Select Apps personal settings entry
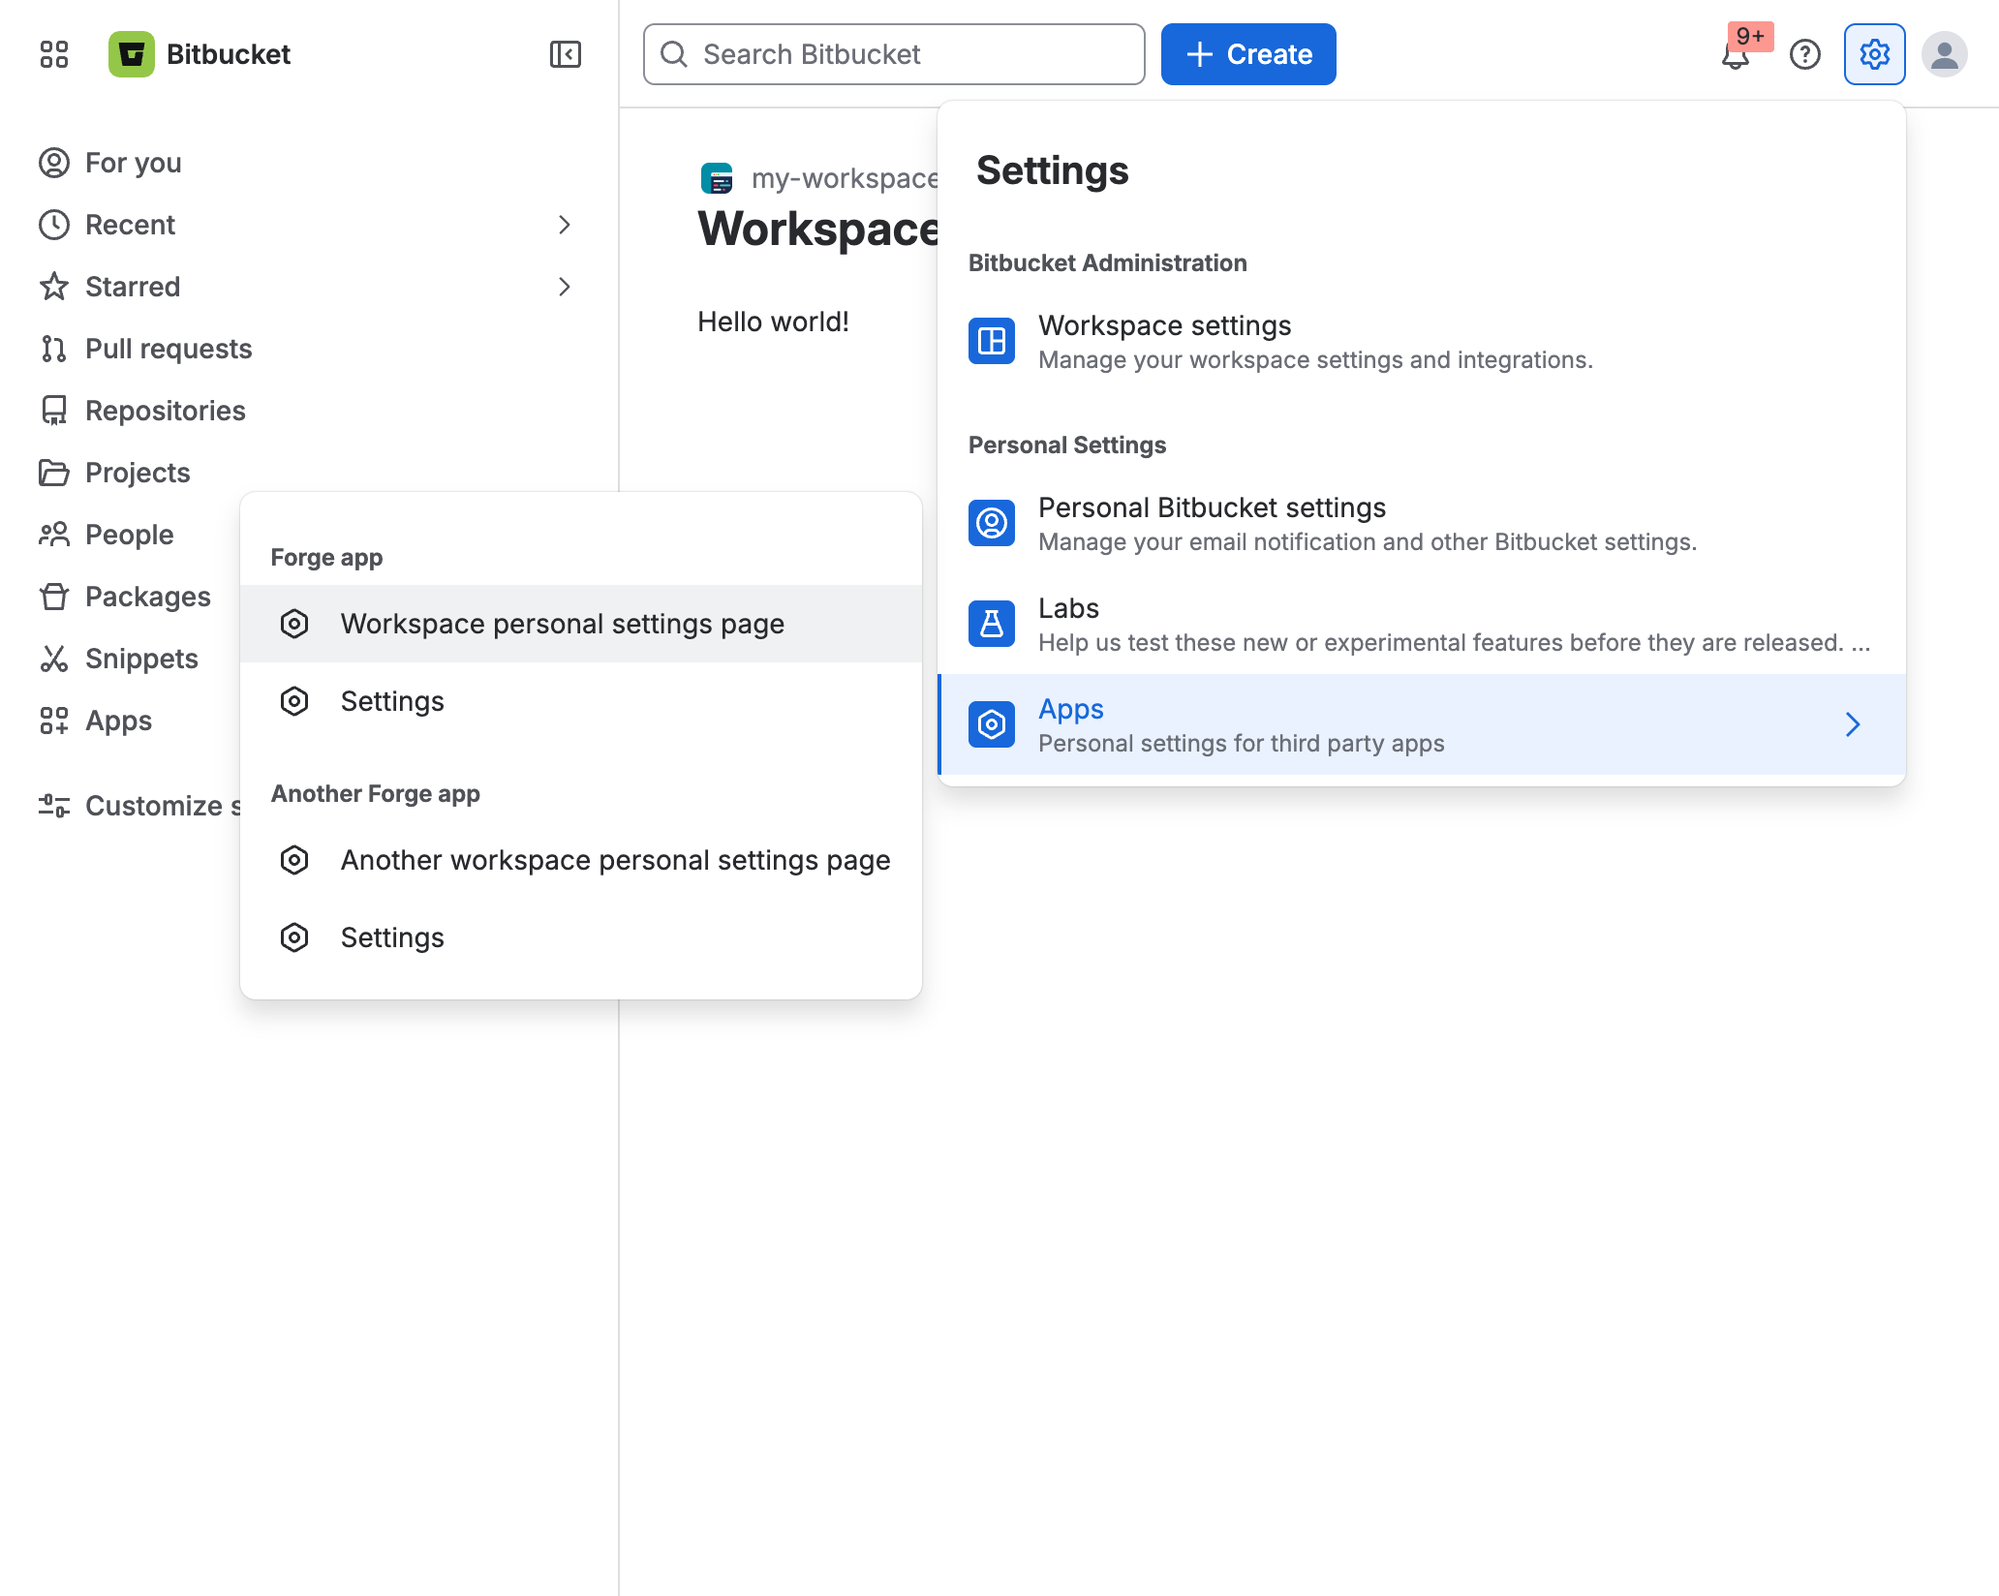1999x1596 pixels. [1421, 725]
